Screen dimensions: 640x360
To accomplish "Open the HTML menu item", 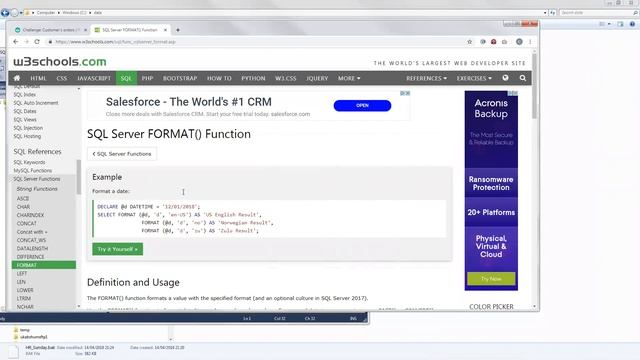I will (x=38, y=78).
